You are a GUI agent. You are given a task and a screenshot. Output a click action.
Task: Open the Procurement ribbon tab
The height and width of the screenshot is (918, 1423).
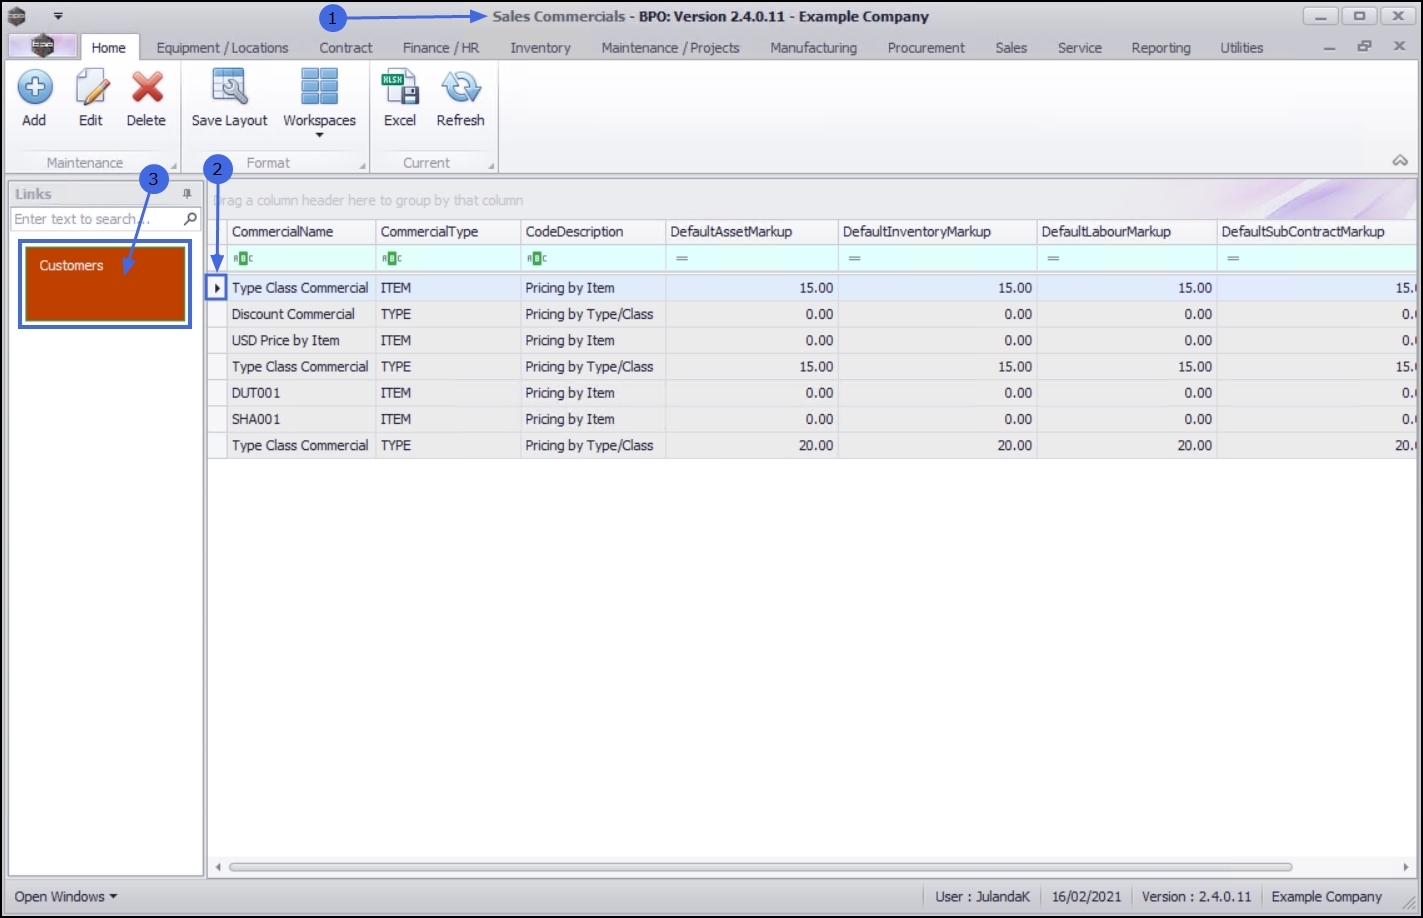click(x=926, y=47)
